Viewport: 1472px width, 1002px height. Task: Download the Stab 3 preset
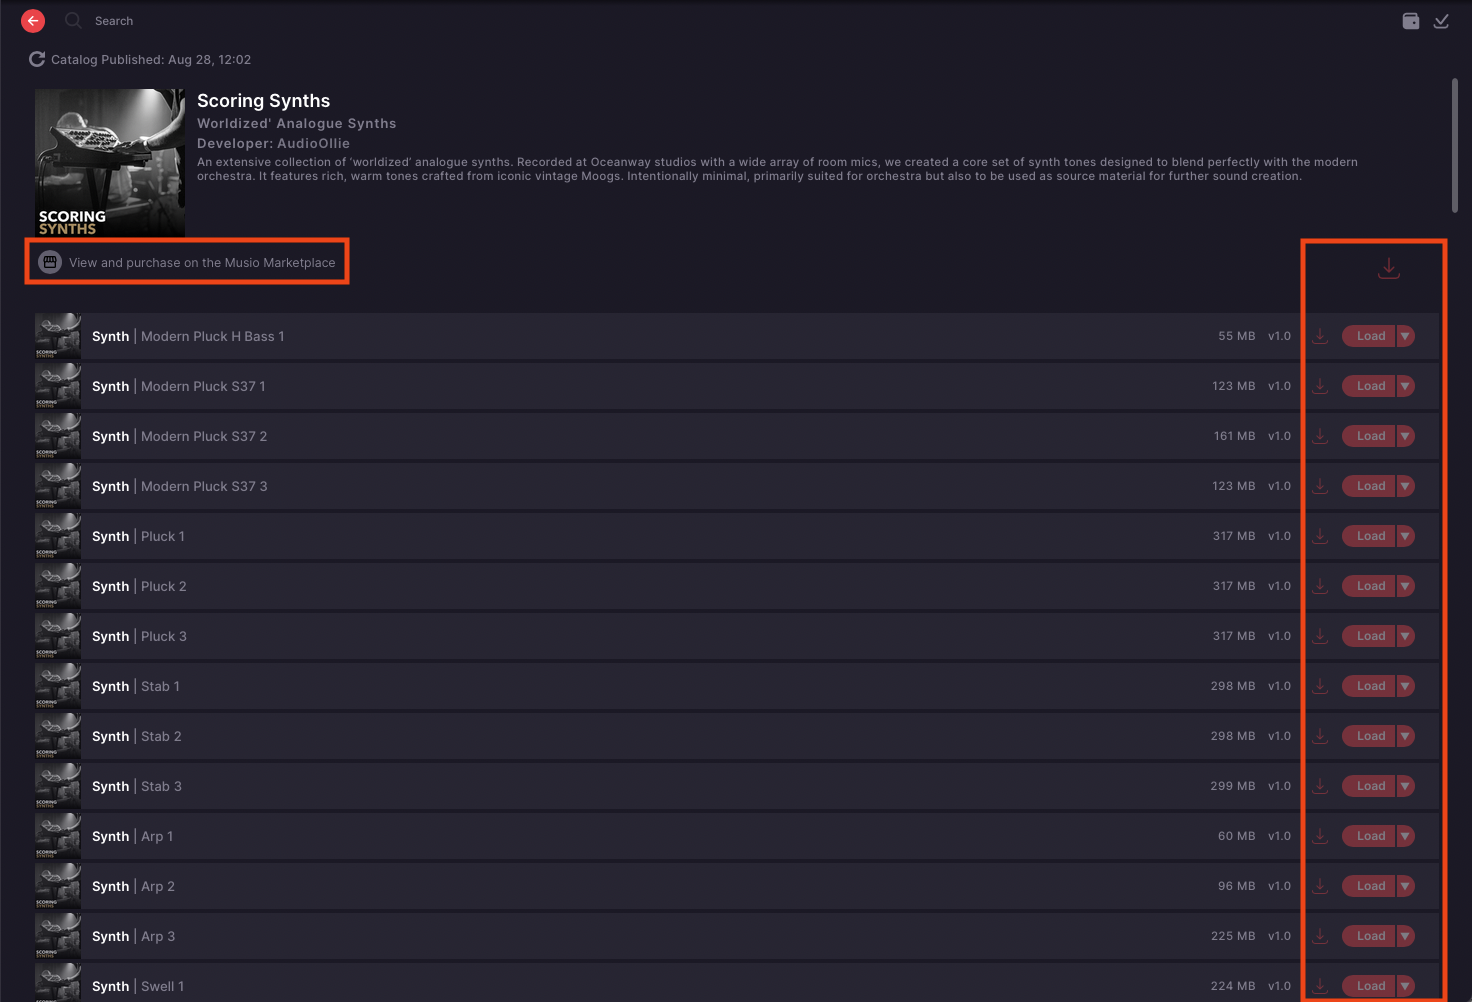click(x=1320, y=786)
